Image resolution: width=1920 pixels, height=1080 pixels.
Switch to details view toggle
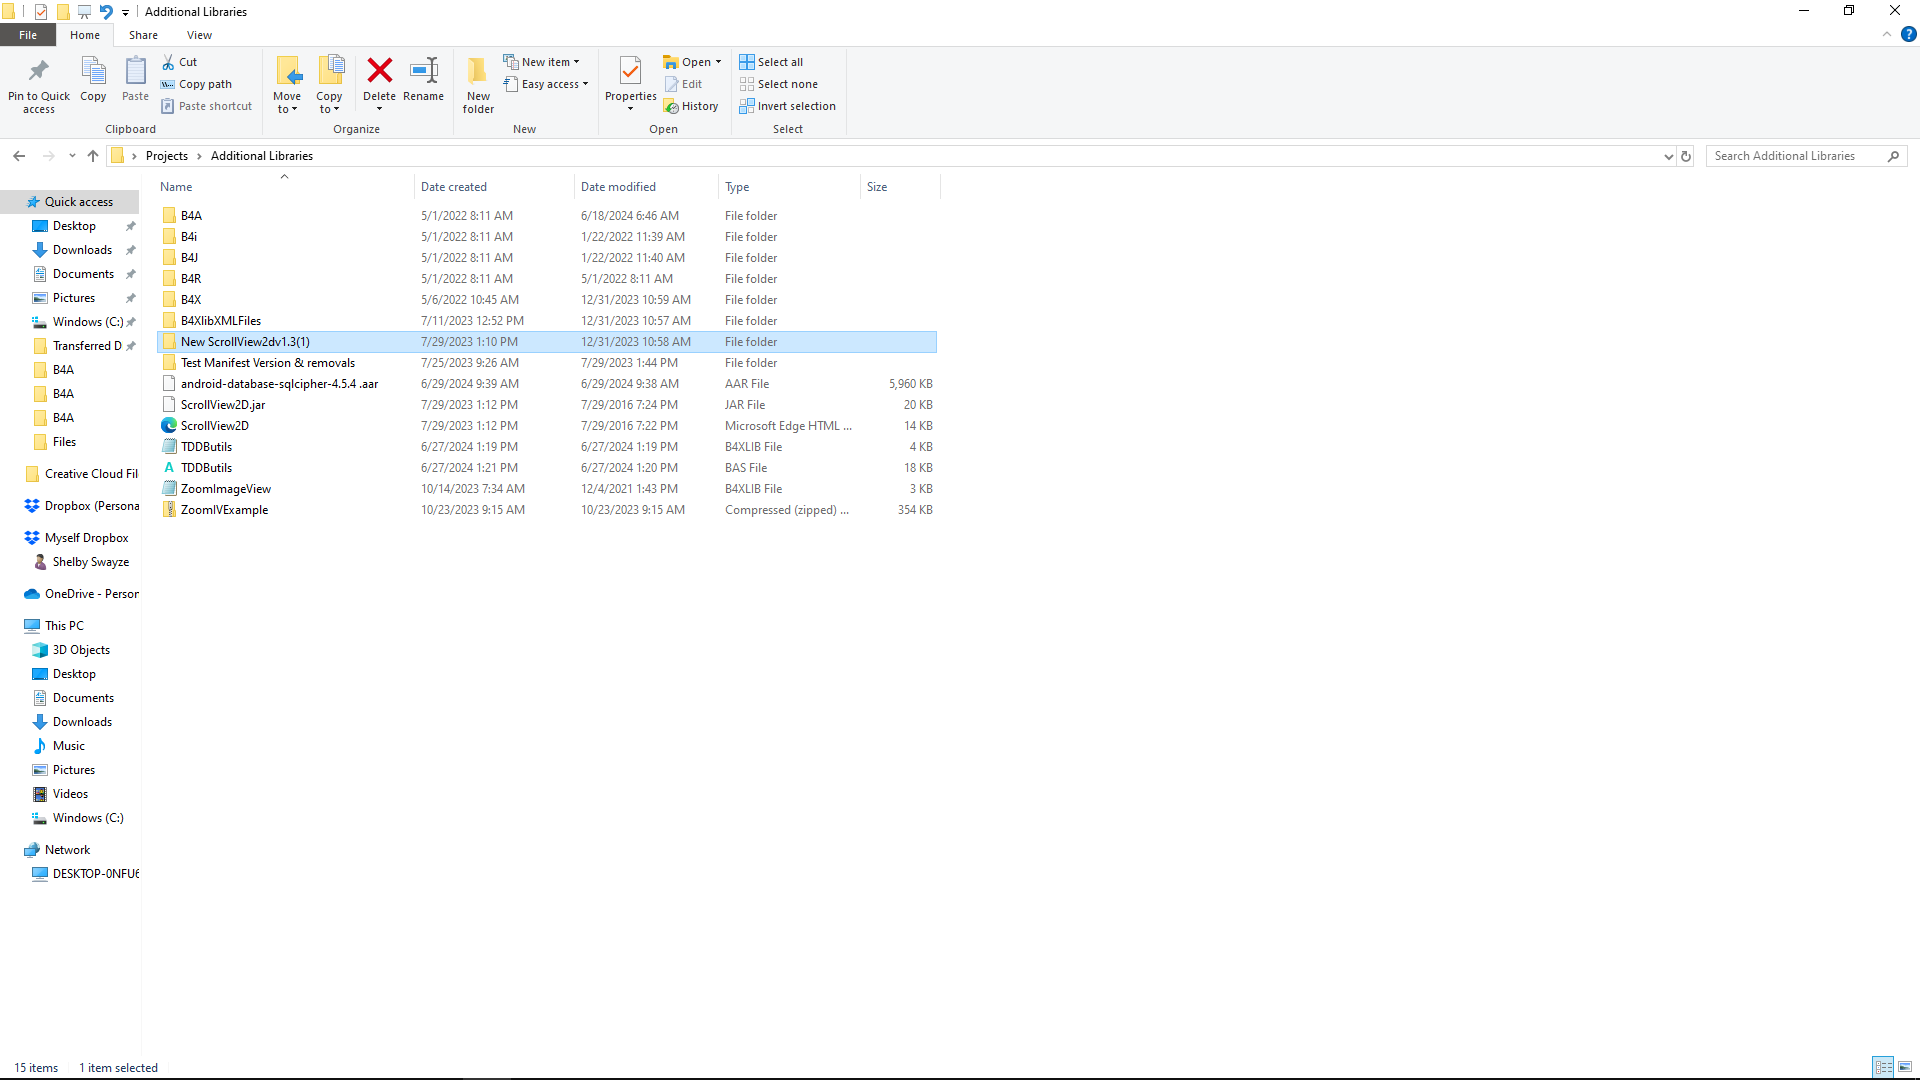(x=1883, y=1067)
